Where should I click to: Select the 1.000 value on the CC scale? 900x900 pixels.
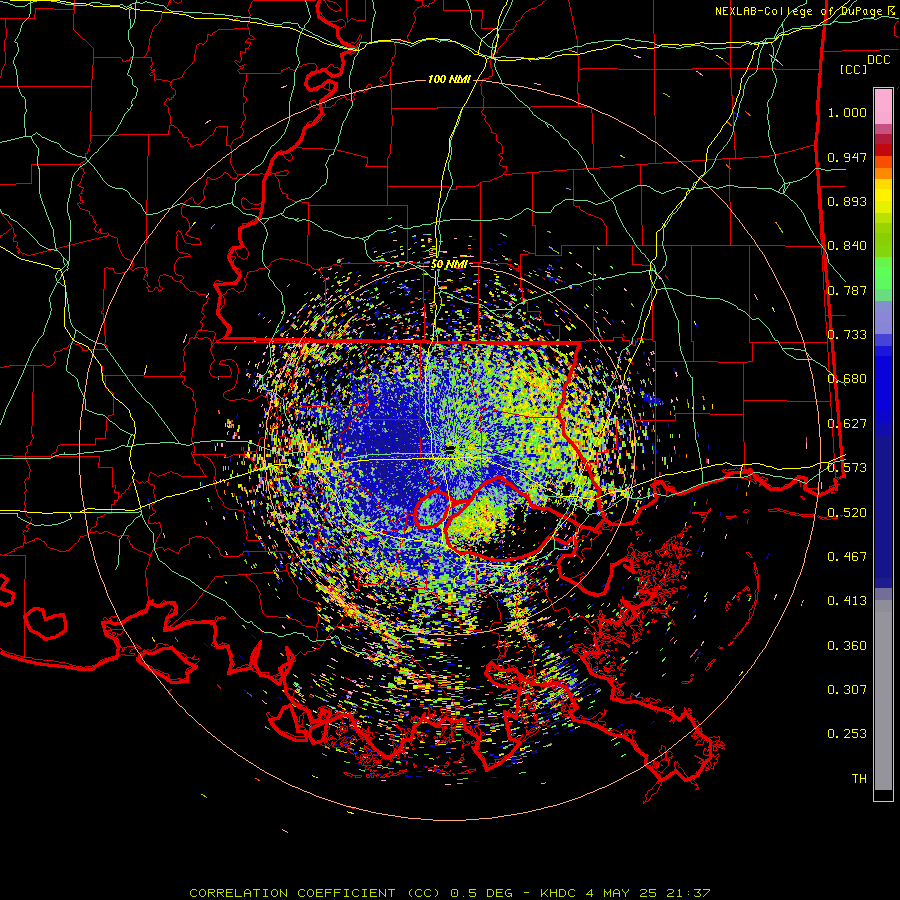(x=847, y=113)
